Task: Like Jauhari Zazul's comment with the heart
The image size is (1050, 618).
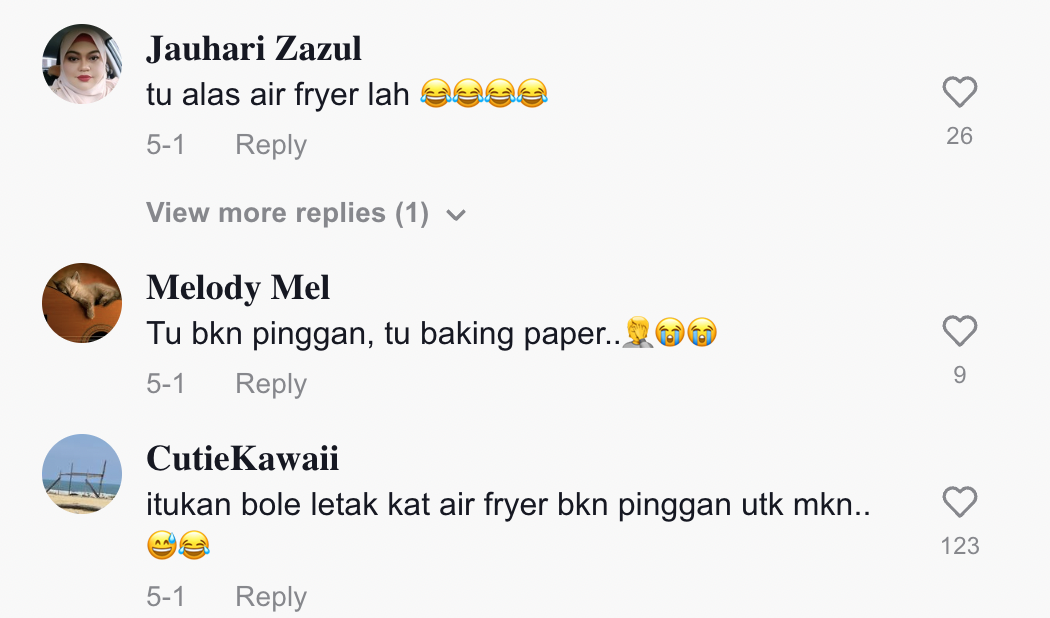Action: pos(960,92)
